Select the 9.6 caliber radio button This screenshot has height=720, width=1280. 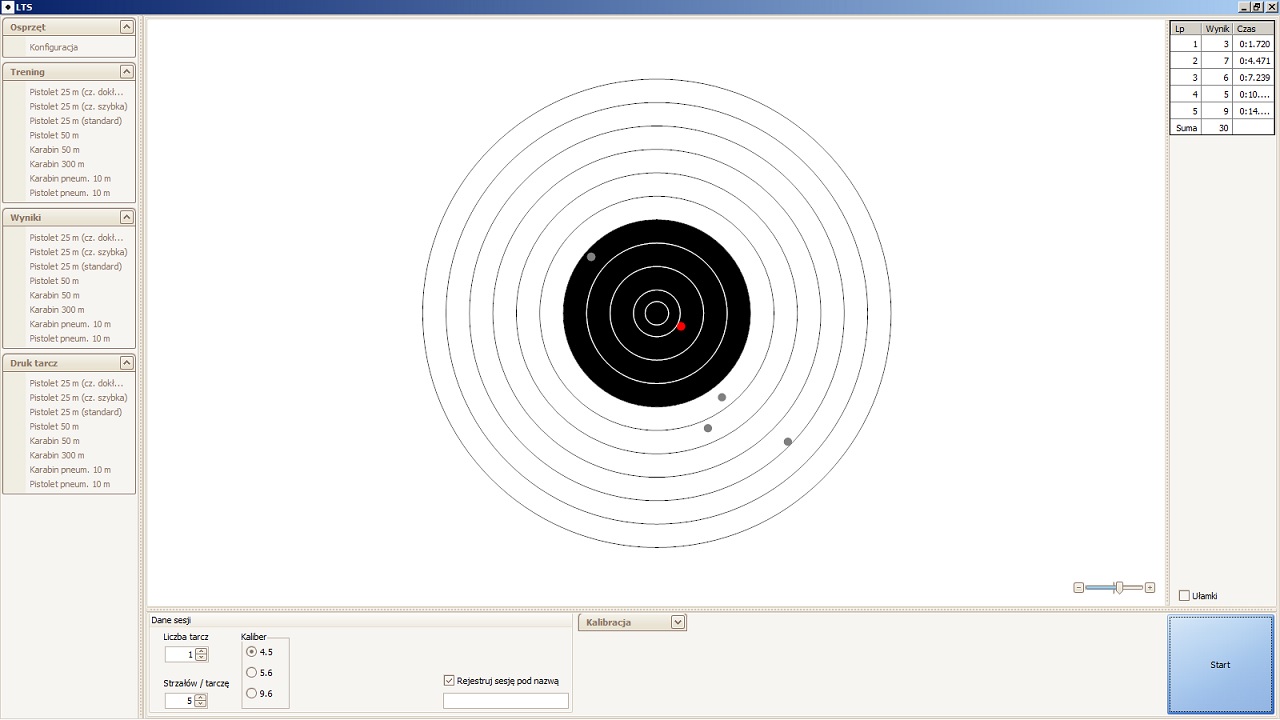click(252, 694)
